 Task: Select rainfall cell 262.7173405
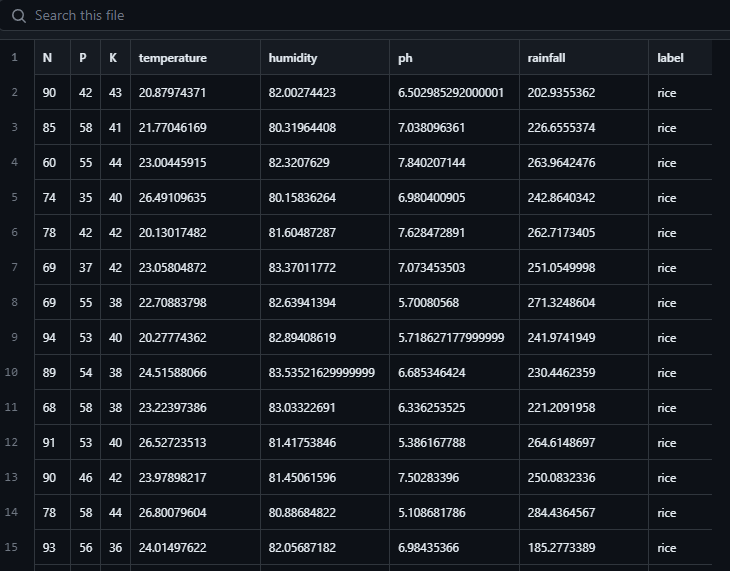pyautogui.click(x=584, y=232)
